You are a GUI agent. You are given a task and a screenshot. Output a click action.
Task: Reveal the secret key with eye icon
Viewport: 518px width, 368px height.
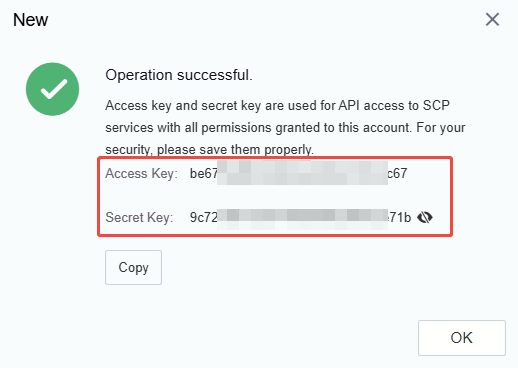pos(425,217)
